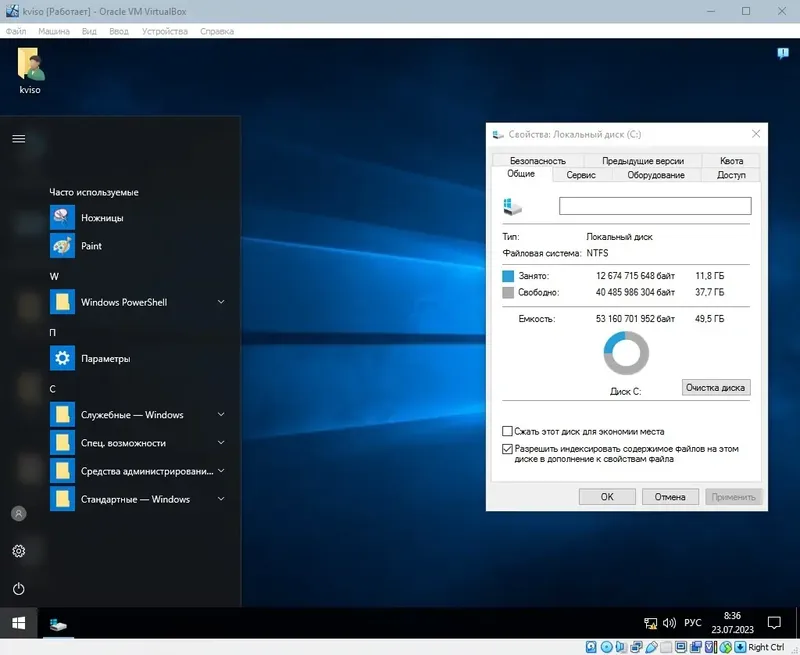Disable file content indexing on drive C
Viewport: 800px width, 655px height.
coord(507,449)
